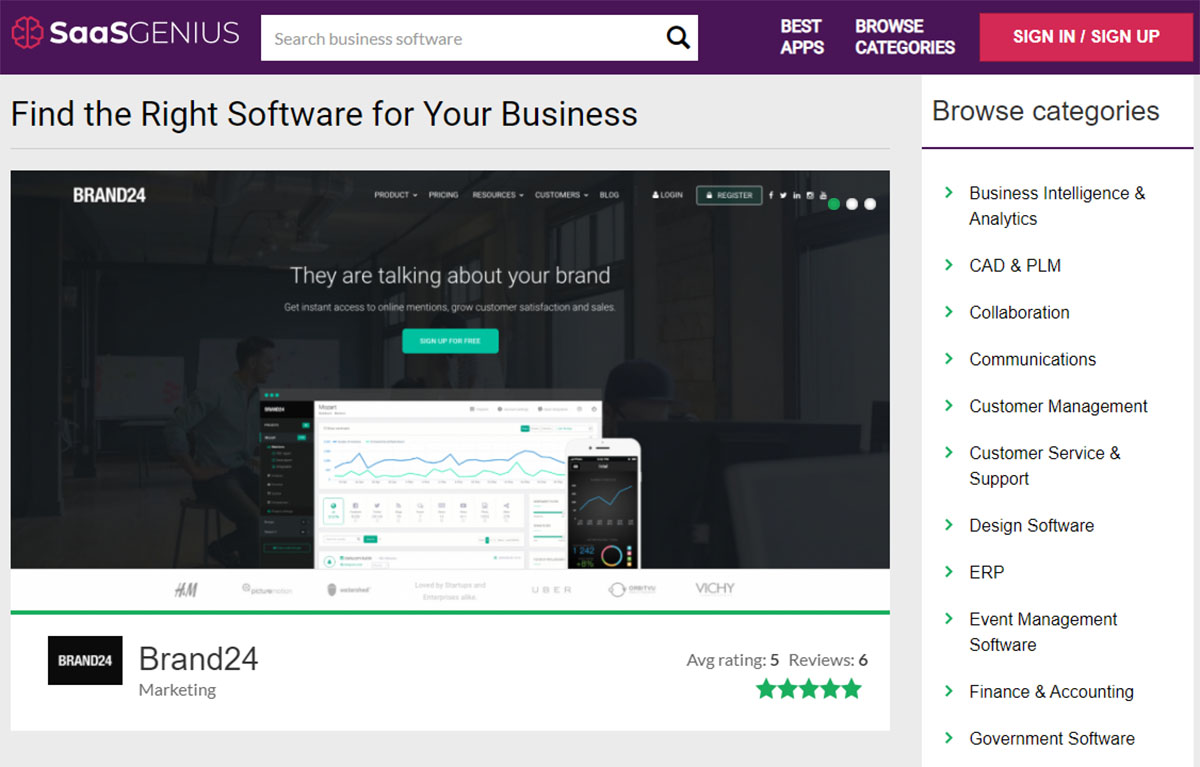The image size is (1200, 767).
Task: Click chevron beside Design Software
Action: point(949,524)
